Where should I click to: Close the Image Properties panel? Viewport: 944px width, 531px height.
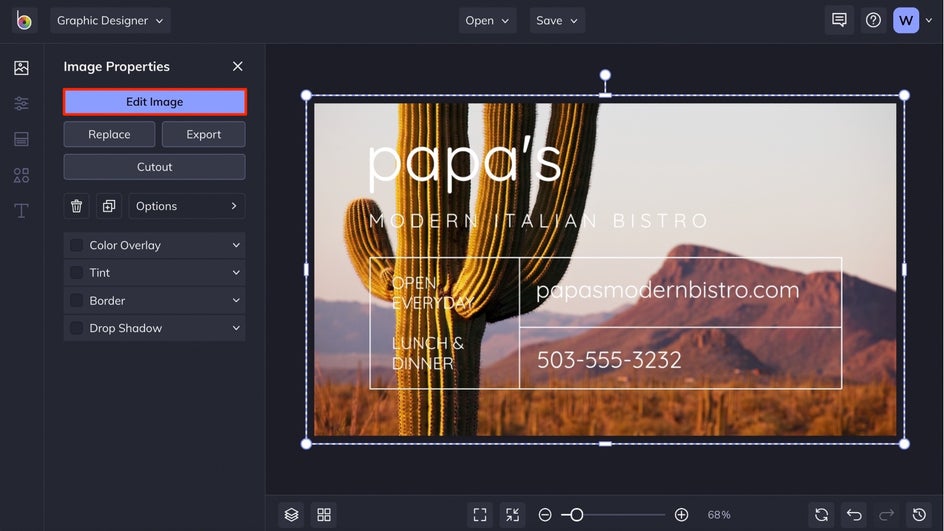pos(238,66)
